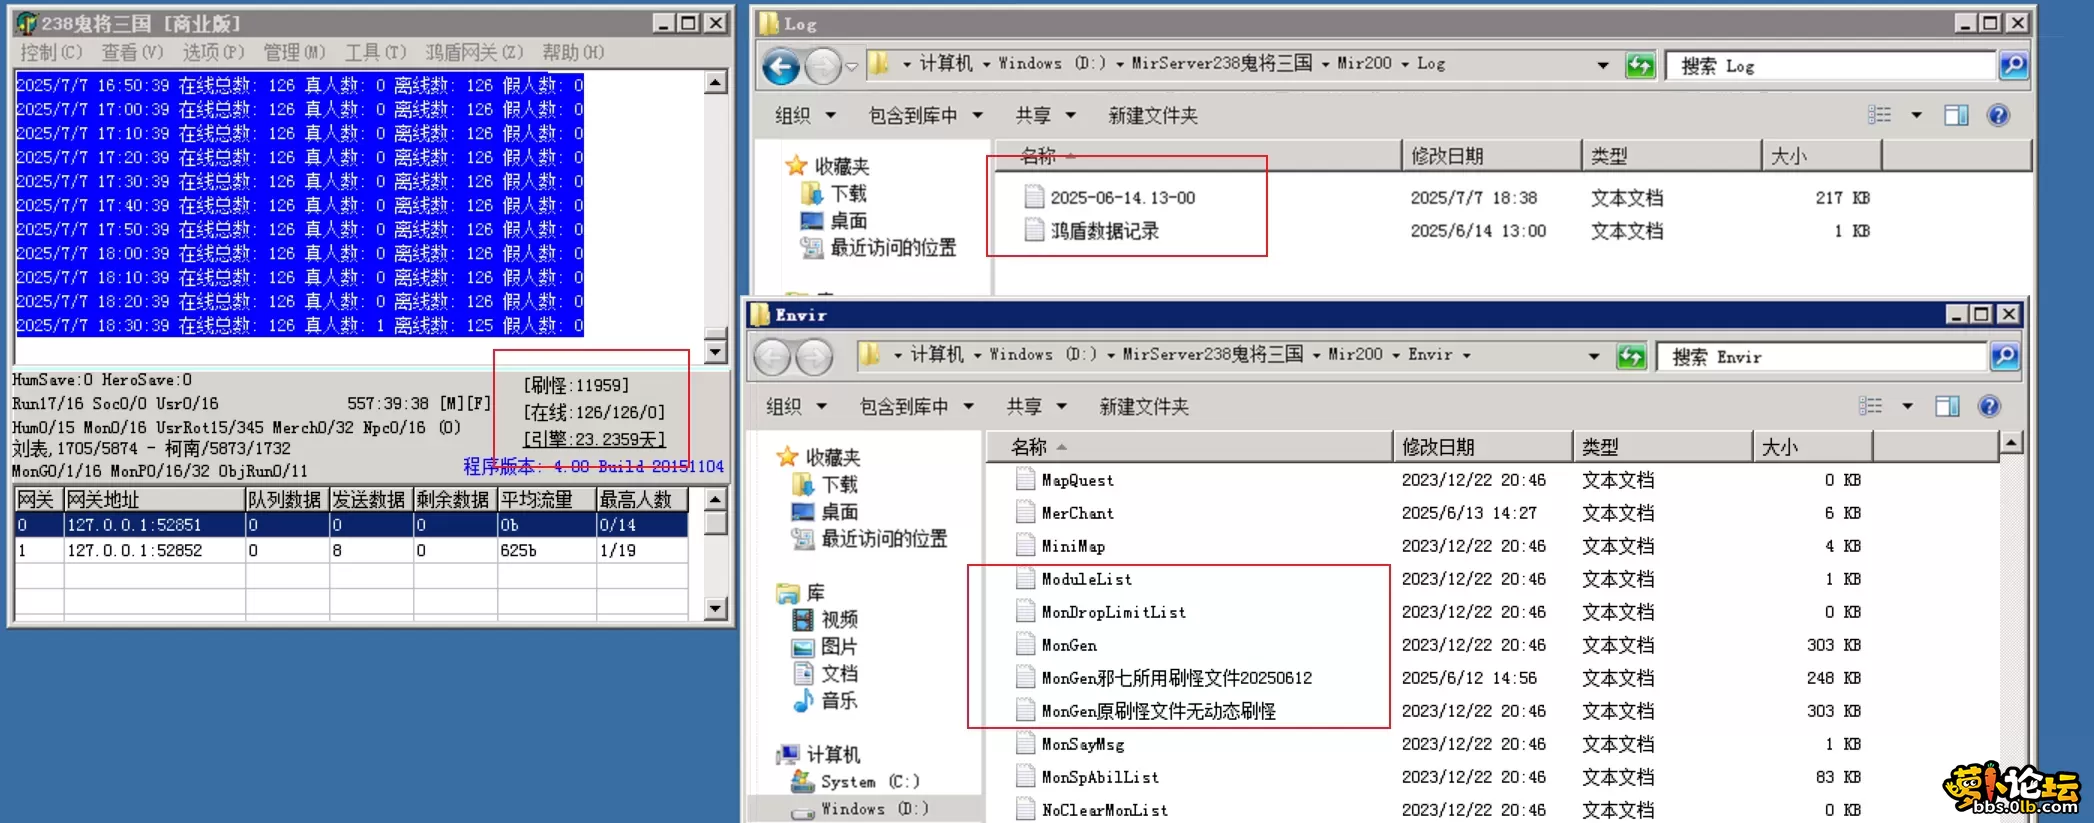2094x823 pixels.
Task: Click the 下载 folder icon in Log sidebar
Action: tap(811, 193)
